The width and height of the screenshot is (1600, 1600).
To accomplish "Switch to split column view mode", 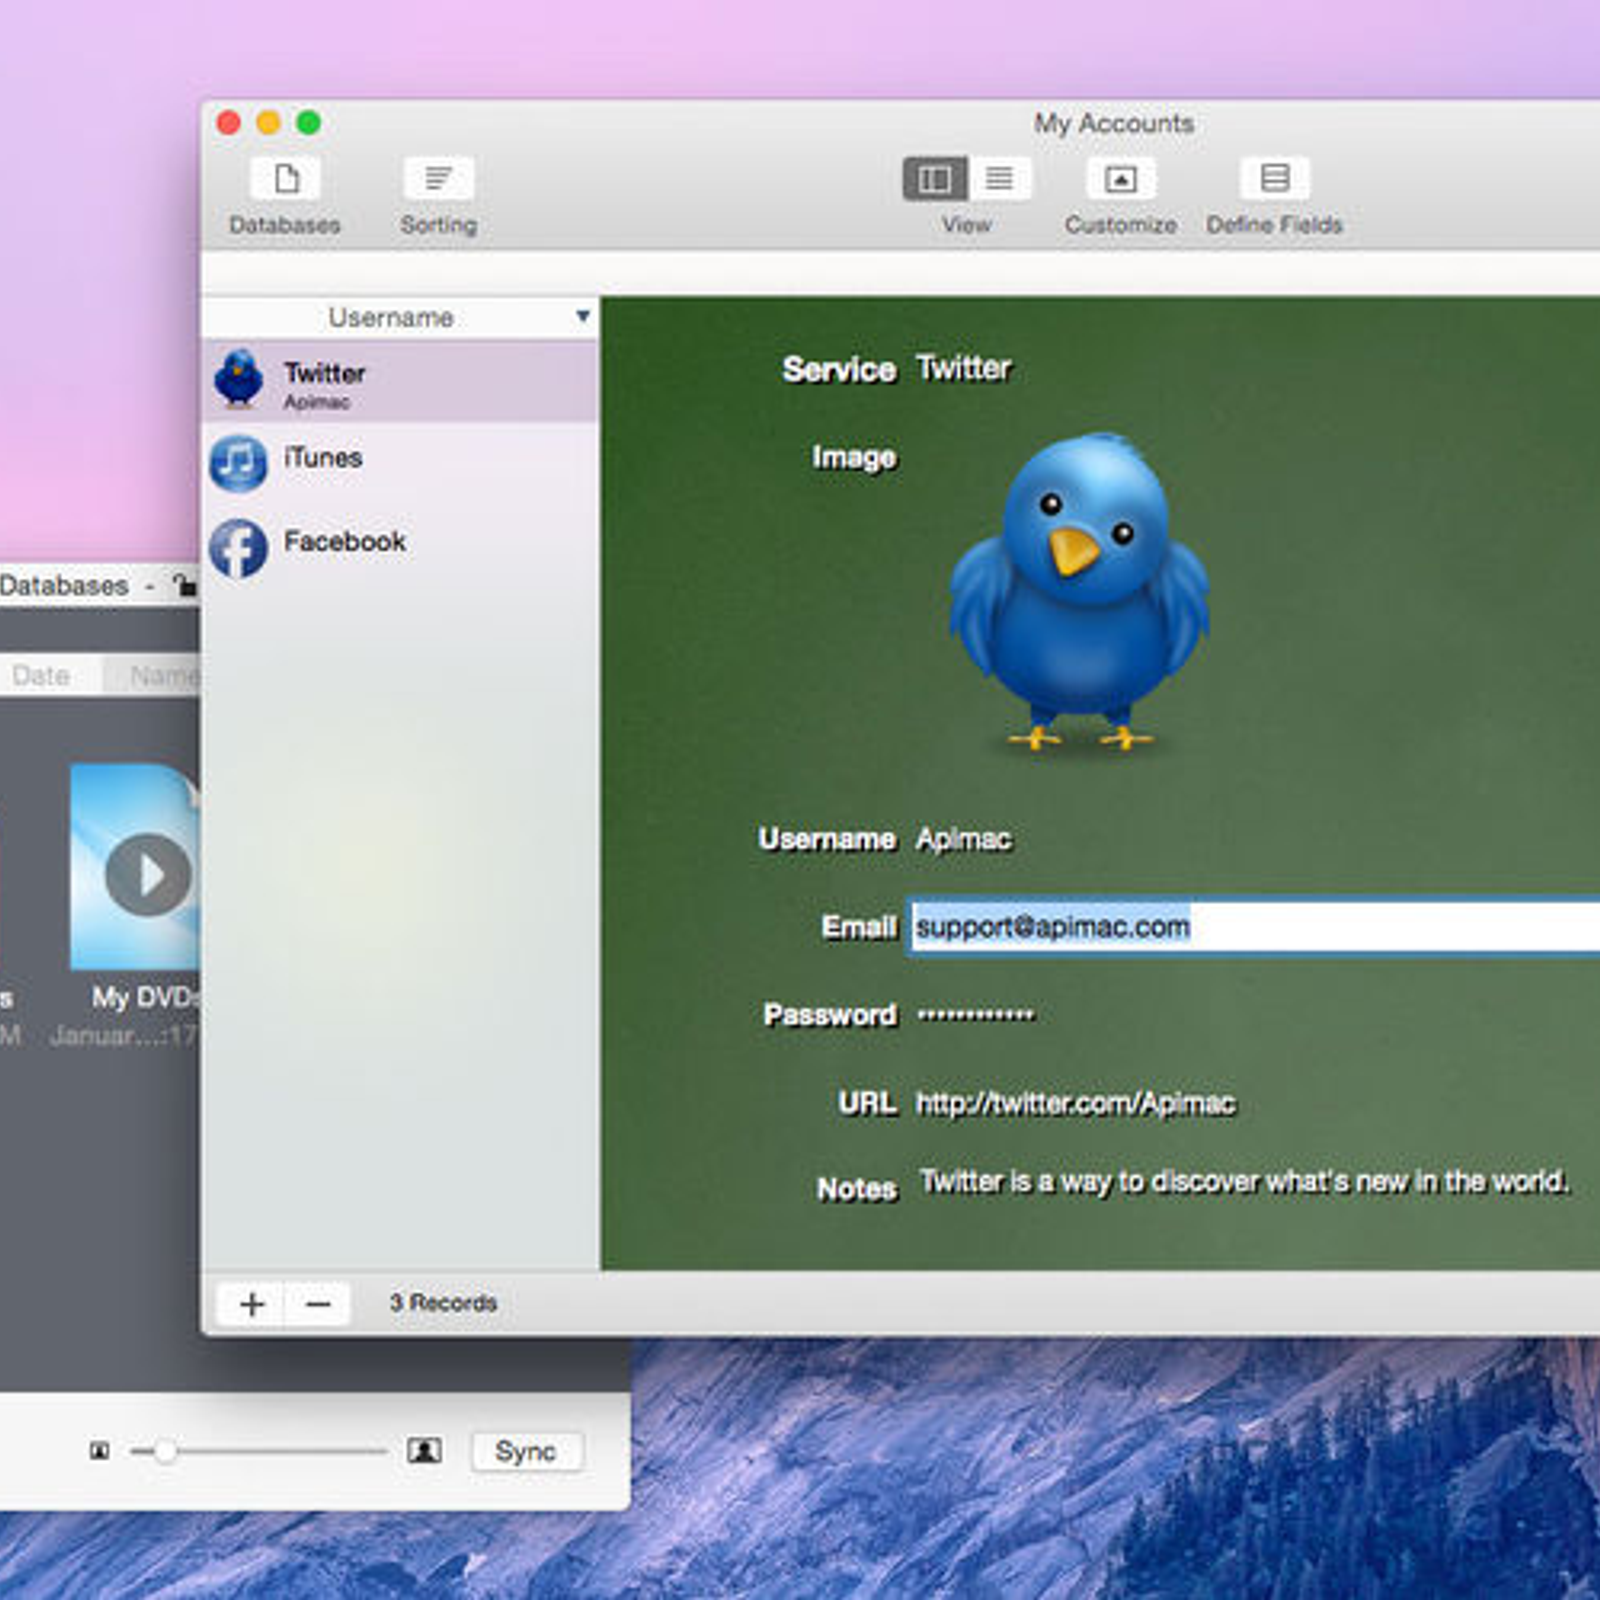I will tap(935, 179).
